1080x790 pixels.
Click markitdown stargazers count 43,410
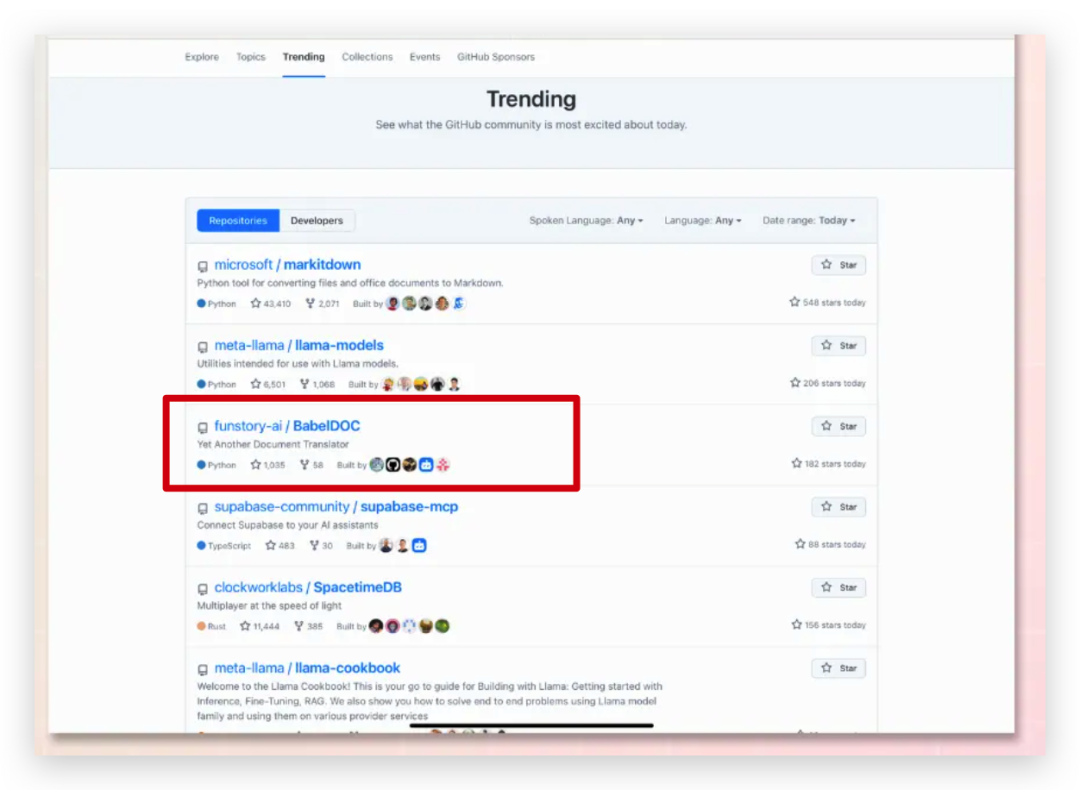coord(271,304)
